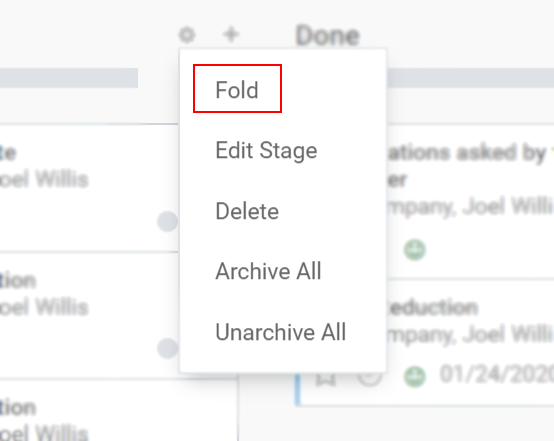
Task: Click the 01/24/2020 date on the Done card
Action: pos(497,374)
